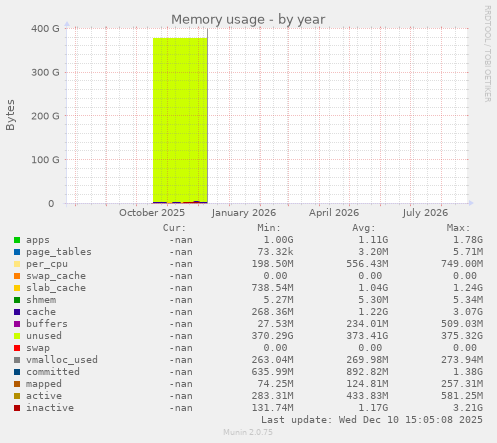Click the July 2026 axis label
This screenshot has width=497, height=443.
coord(425,213)
